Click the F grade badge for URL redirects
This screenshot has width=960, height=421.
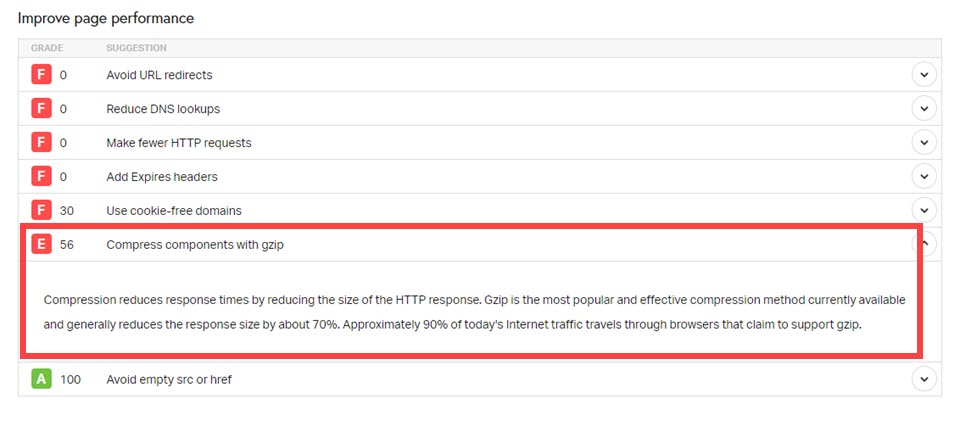tap(41, 75)
